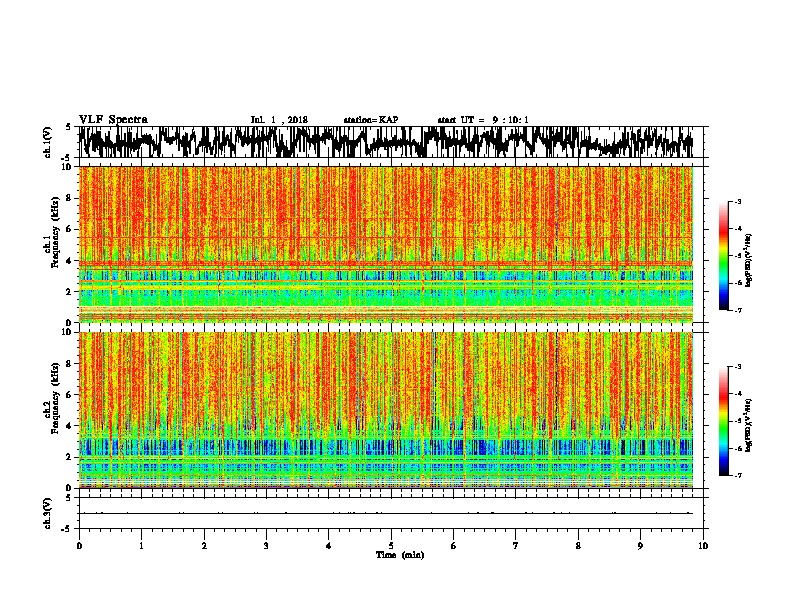Image resolution: width=792 pixels, height=612 pixels.
Task: Click the "station=KAP" header text
Action: pyautogui.click(x=371, y=120)
